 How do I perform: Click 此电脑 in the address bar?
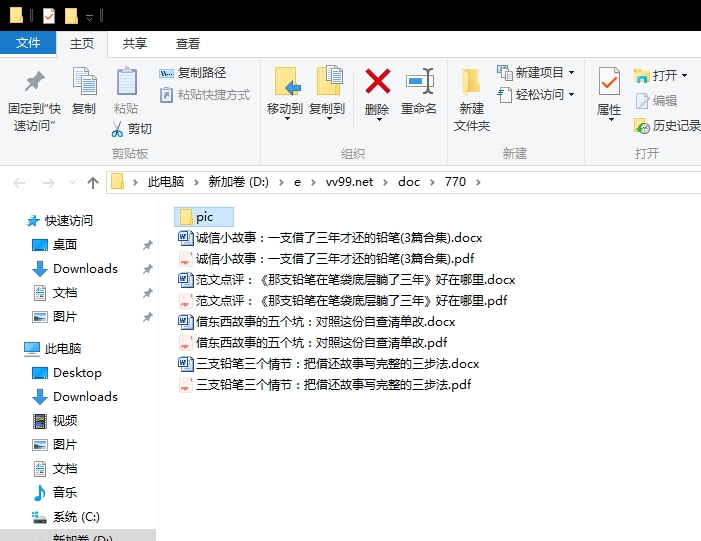tap(166, 182)
